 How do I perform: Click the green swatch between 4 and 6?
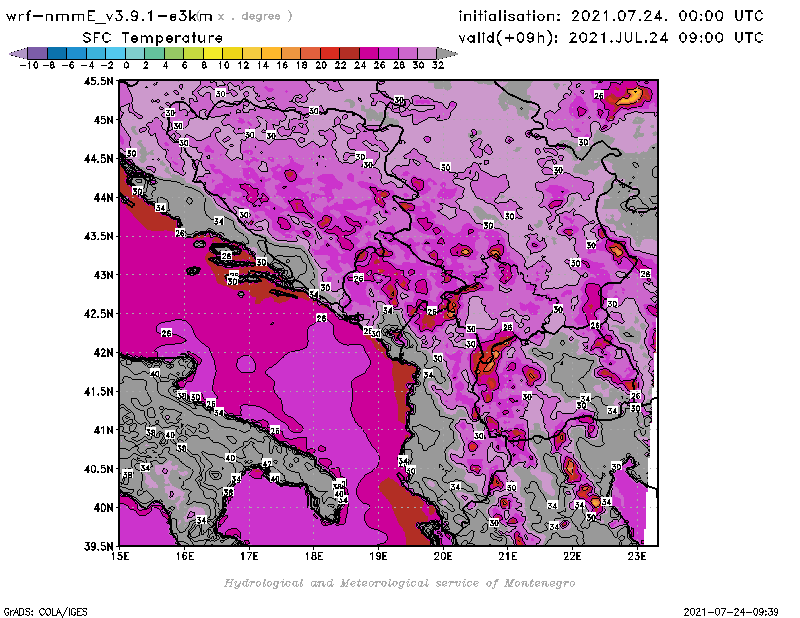click(175, 52)
